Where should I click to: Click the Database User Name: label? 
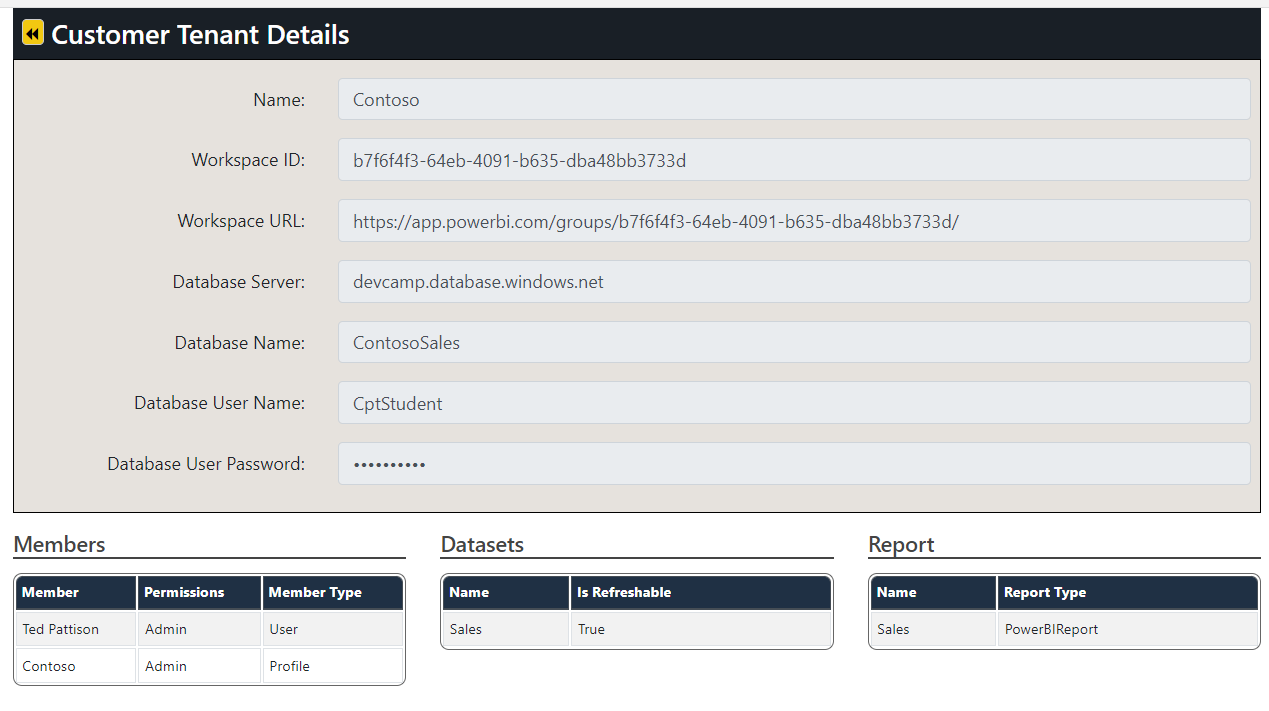click(x=220, y=403)
